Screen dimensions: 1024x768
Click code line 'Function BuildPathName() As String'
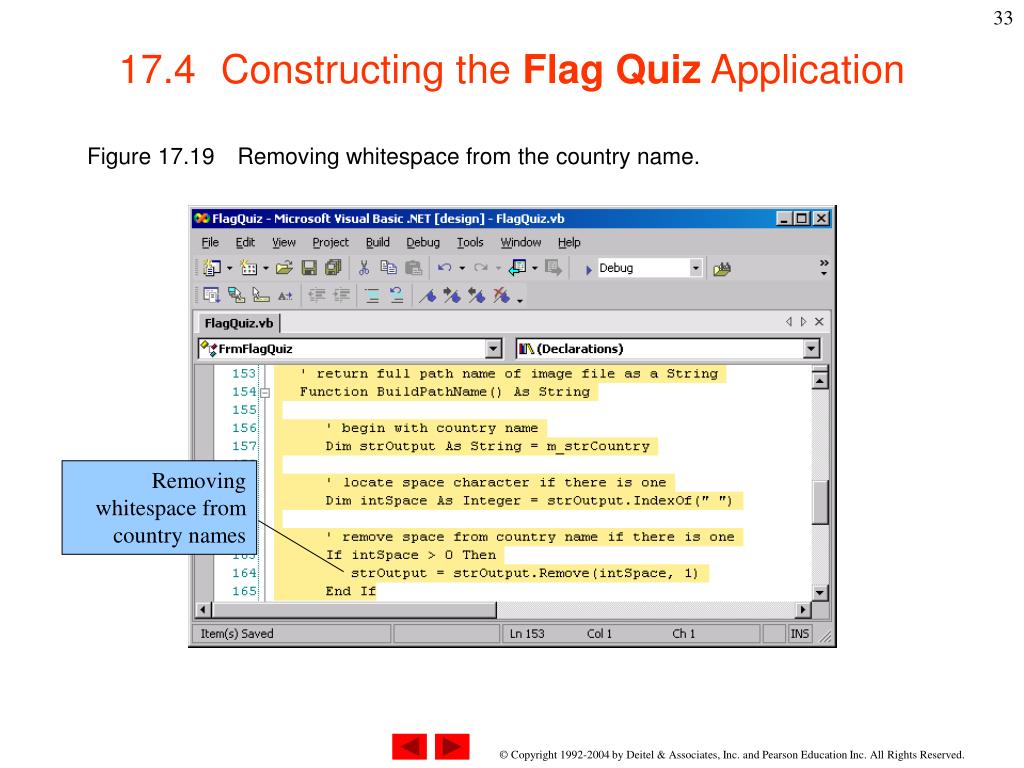[445, 392]
